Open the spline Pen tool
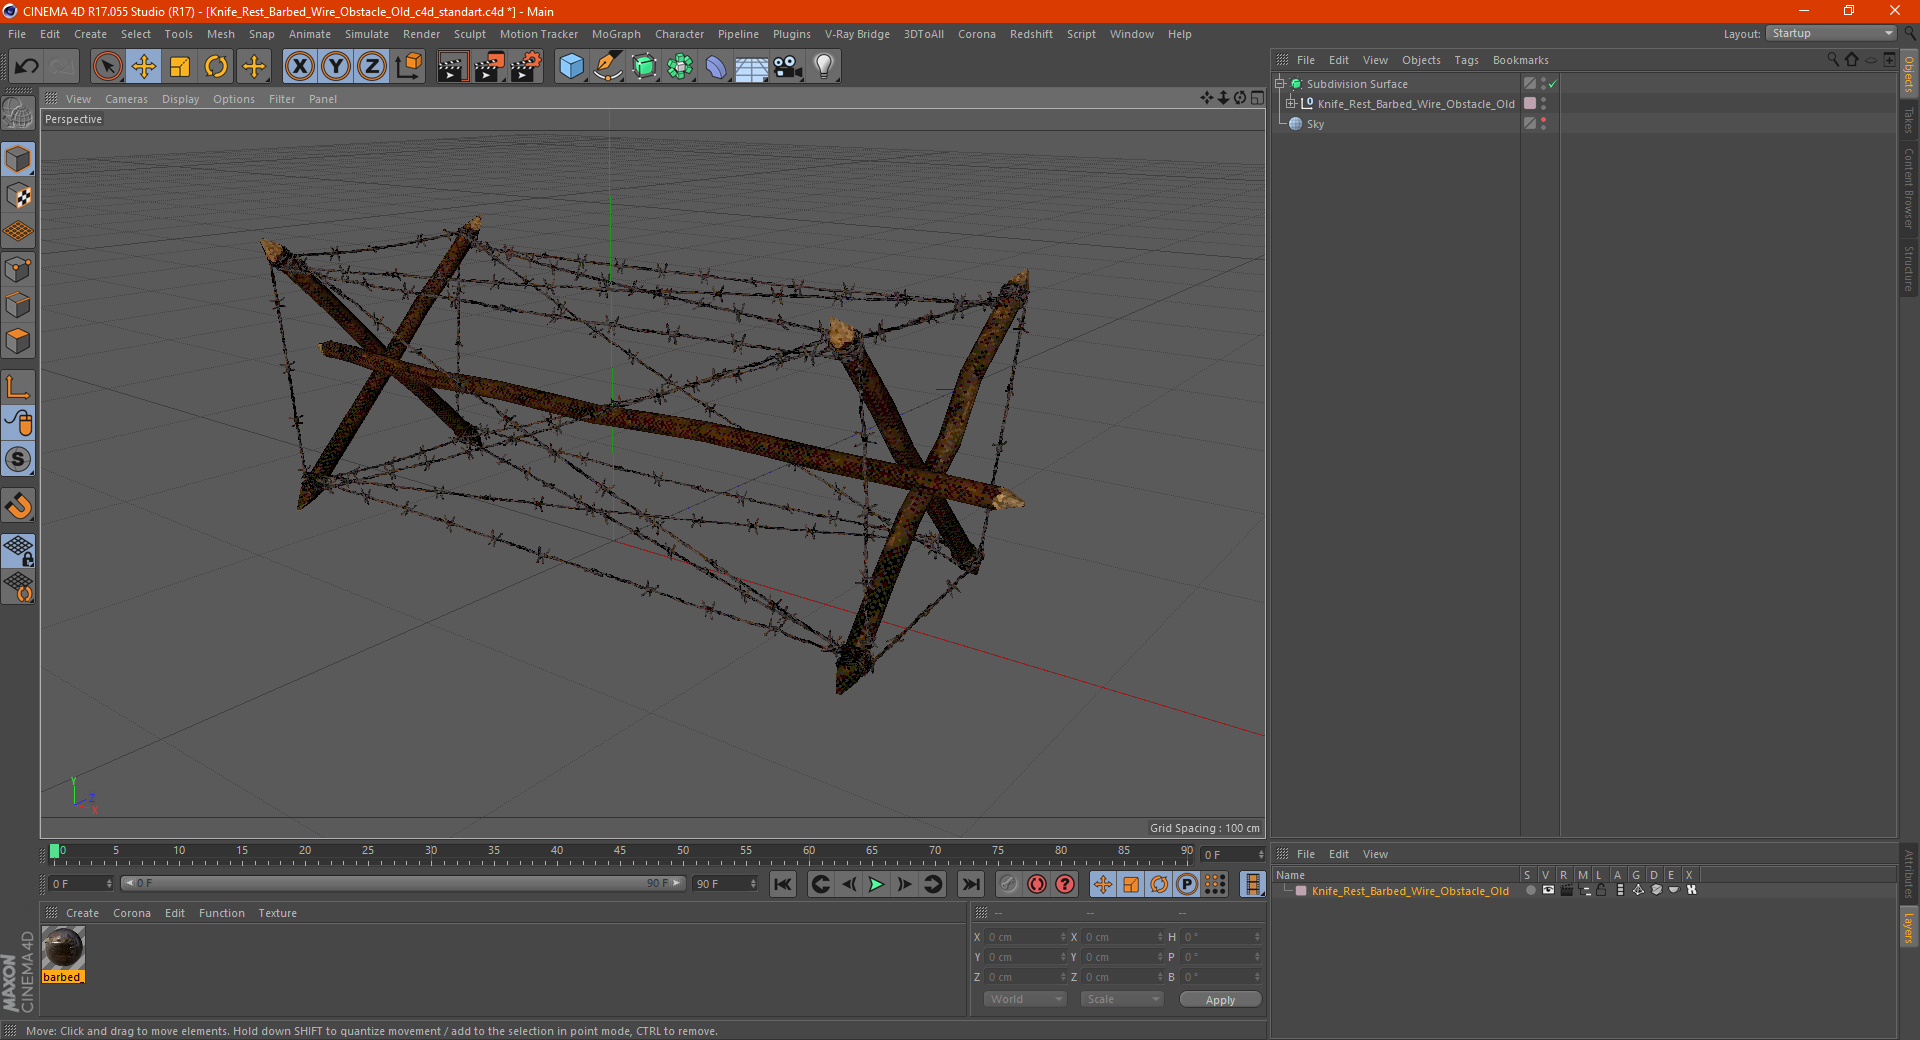 point(608,67)
